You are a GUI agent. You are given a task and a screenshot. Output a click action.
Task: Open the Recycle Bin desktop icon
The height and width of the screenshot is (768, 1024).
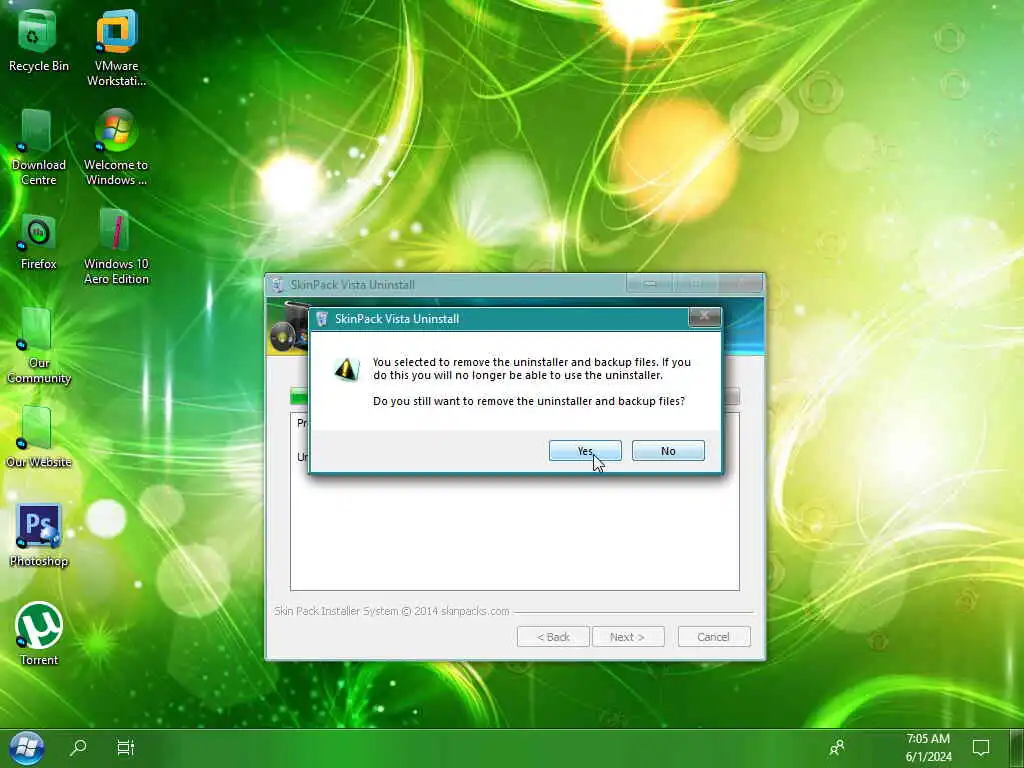pos(38,40)
